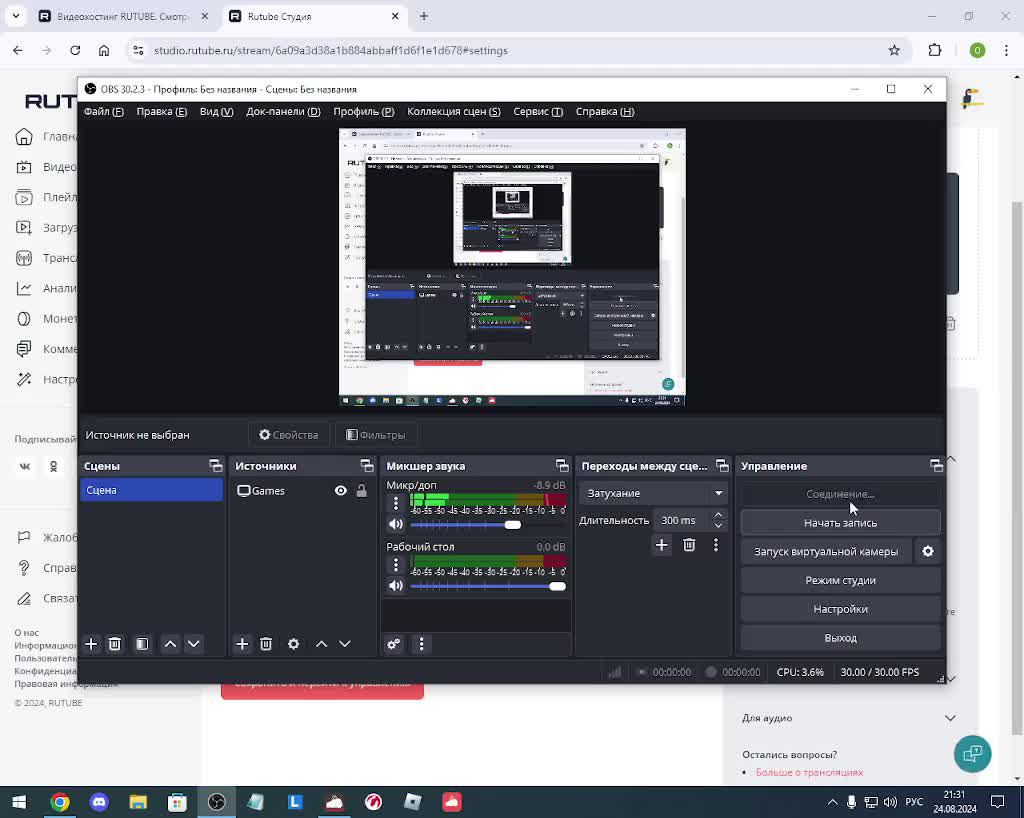This screenshot has width=1024, height=818.
Task: Open OBS icon in Windows taskbar
Action: 216,802
